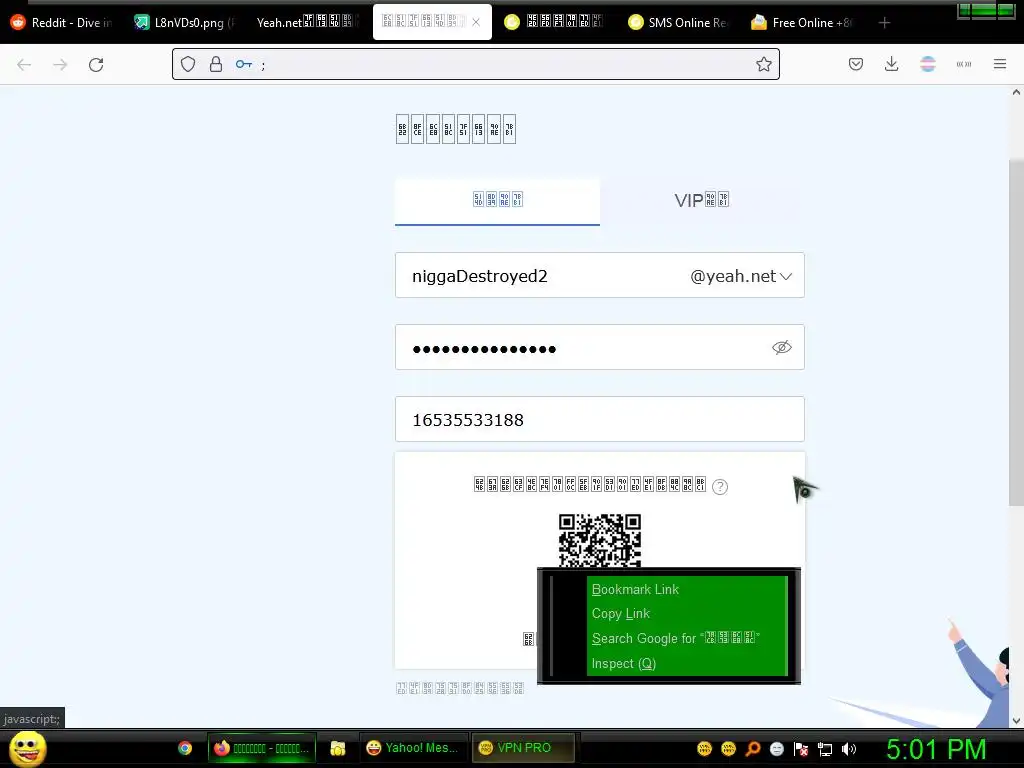Click the QR code image

click(x=600, y=540)
